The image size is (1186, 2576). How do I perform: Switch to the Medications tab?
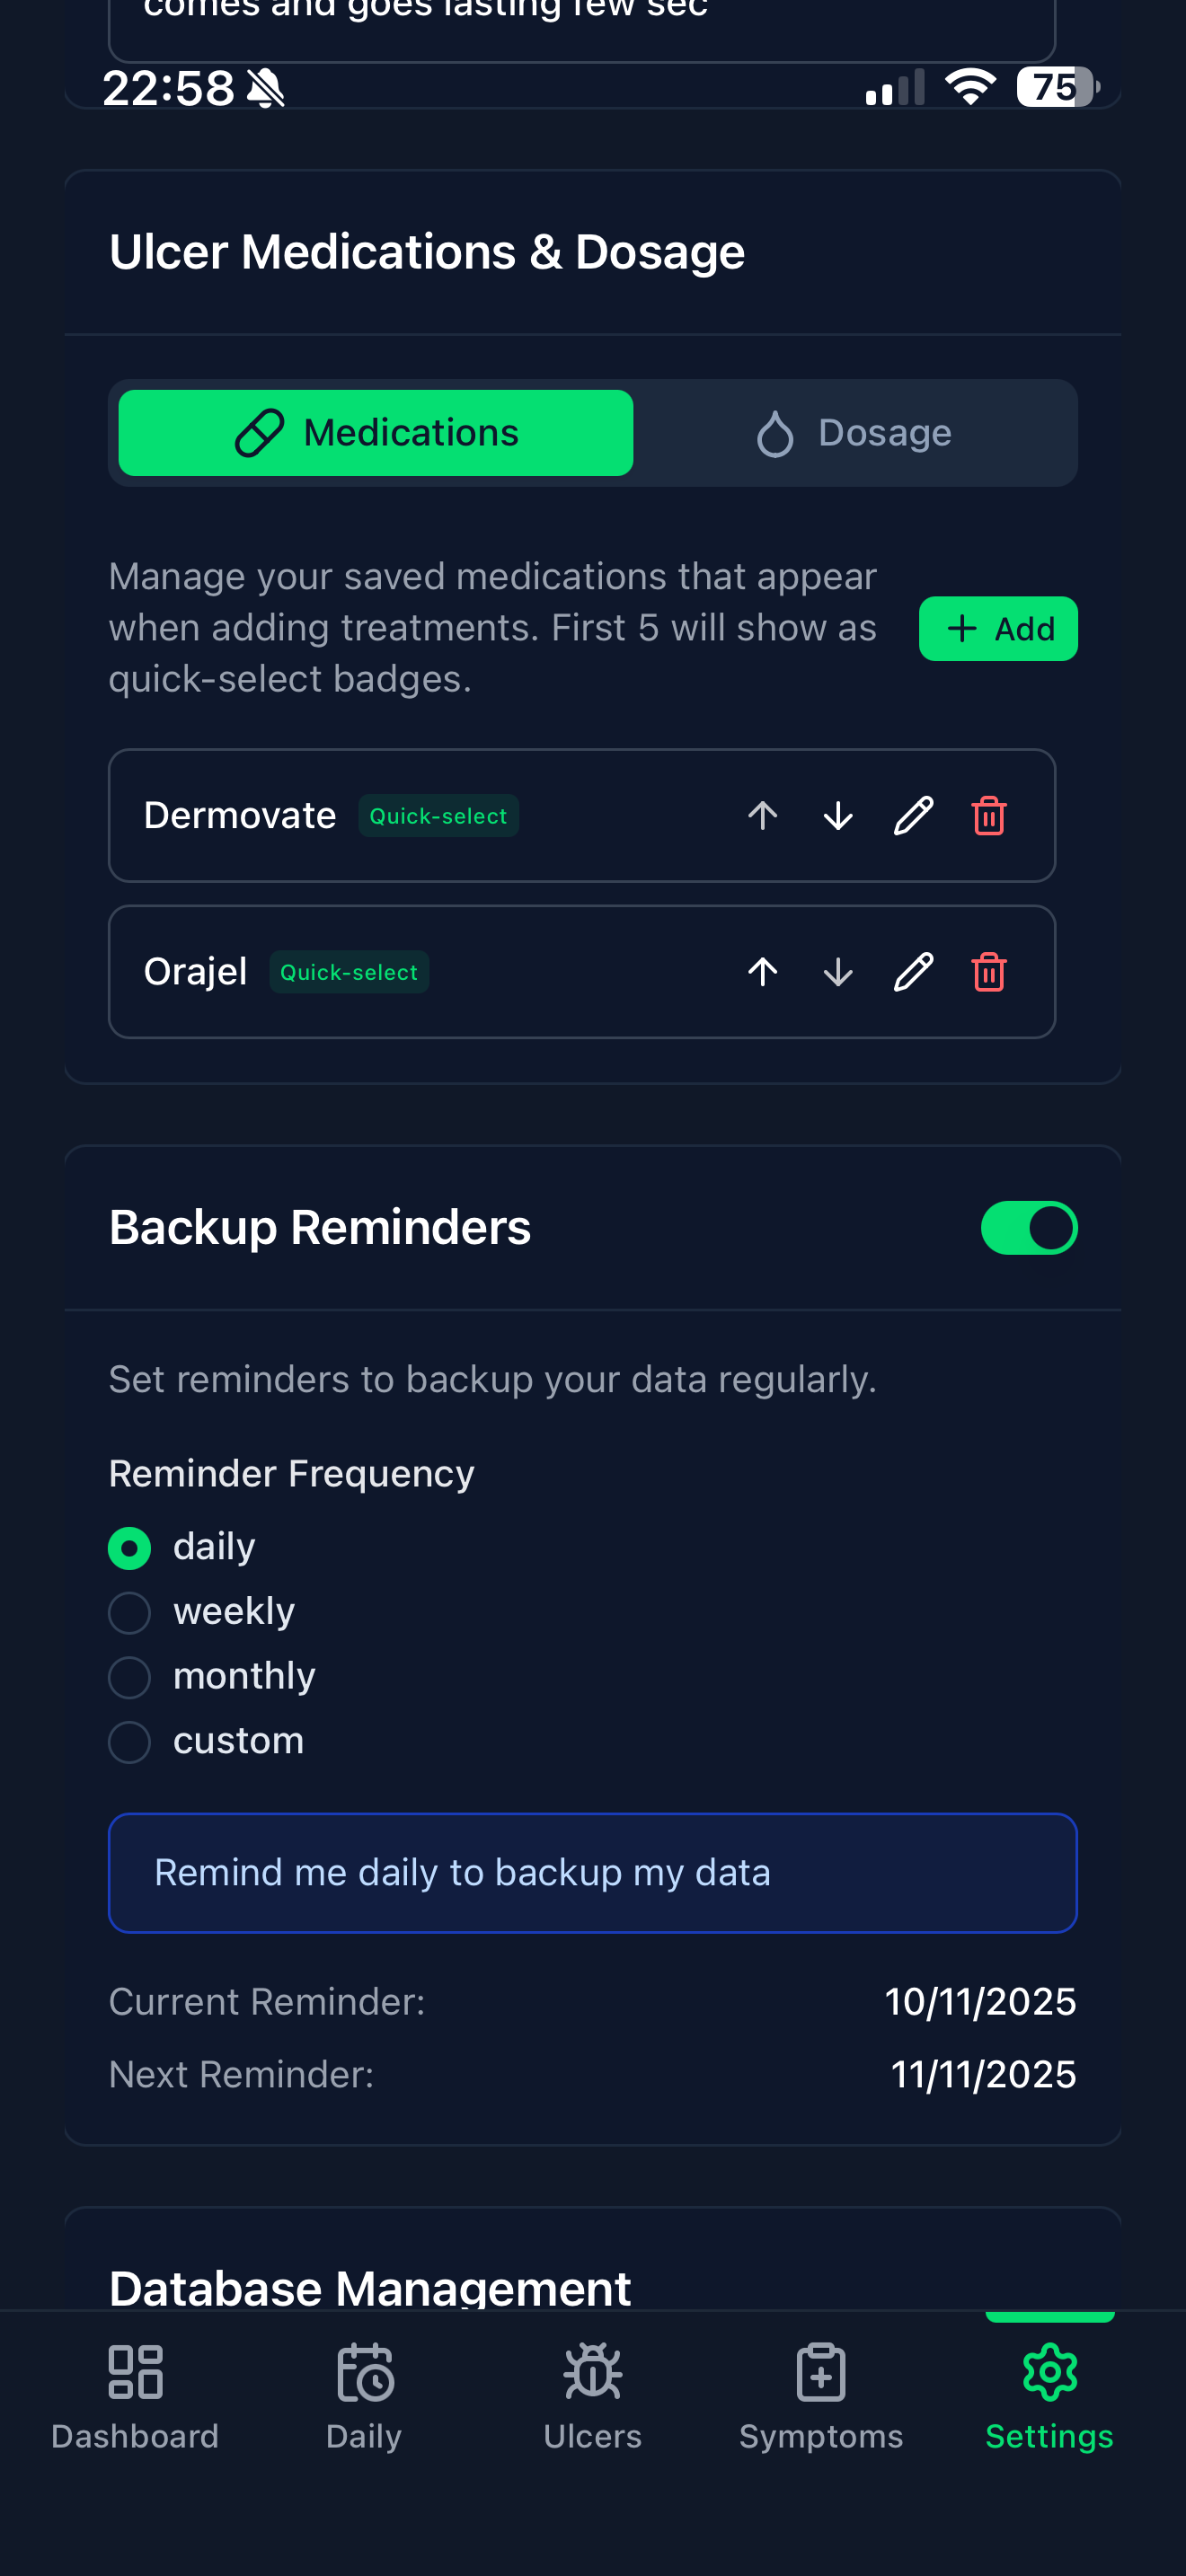[374, 432]
